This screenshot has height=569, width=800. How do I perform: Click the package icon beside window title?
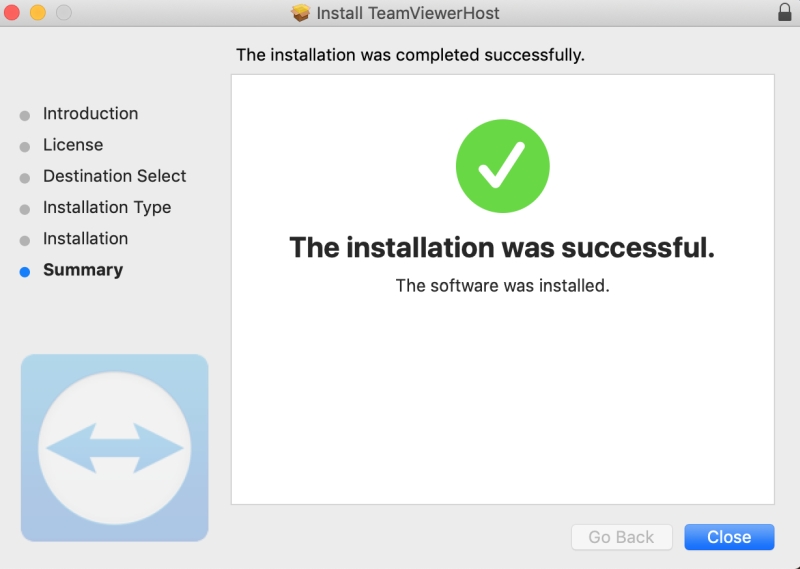tap(301, 13)
